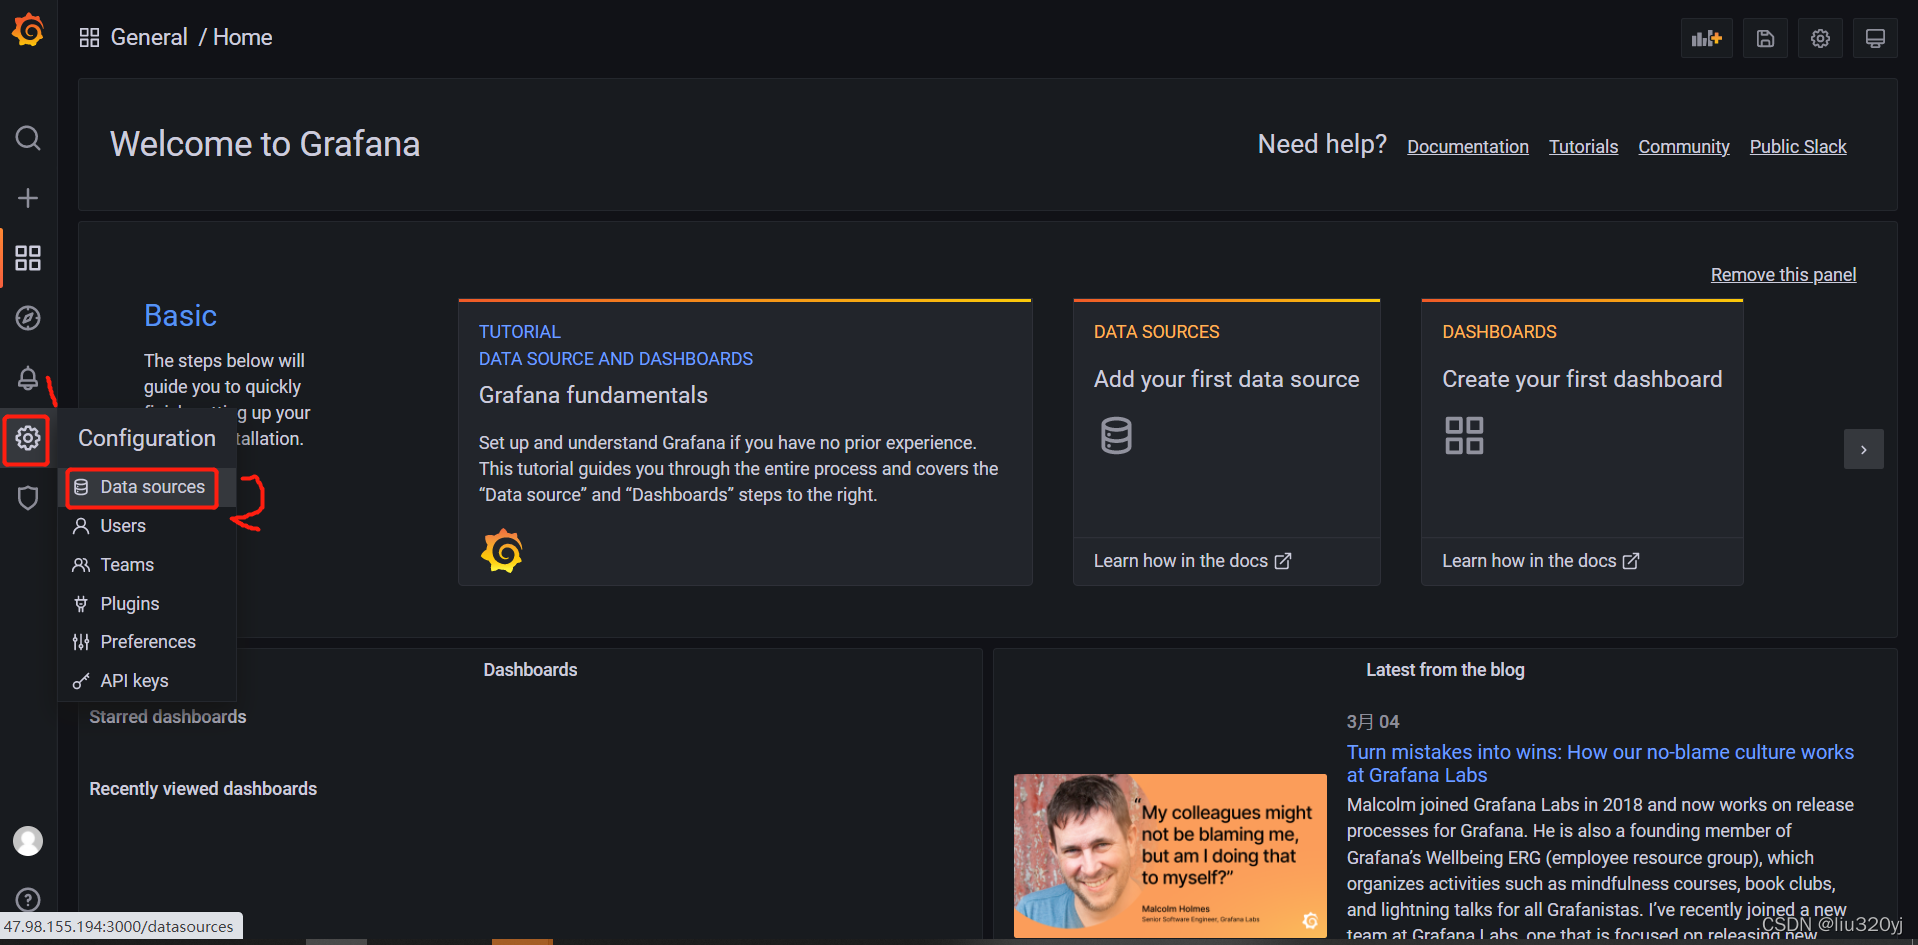The image size is (1918, 945).
Task: Open the no-blame culture blog post link
Action: pos(1600,764)
